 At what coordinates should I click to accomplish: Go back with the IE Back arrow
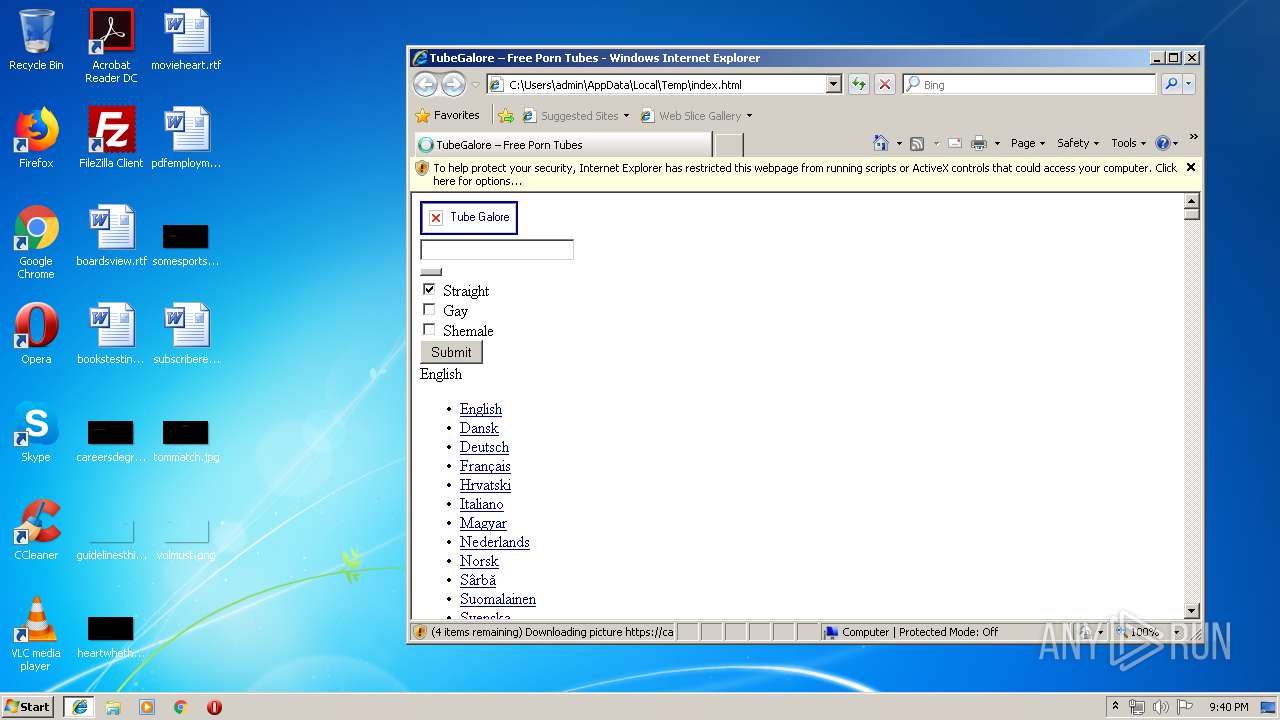click(x=425, y=85)
